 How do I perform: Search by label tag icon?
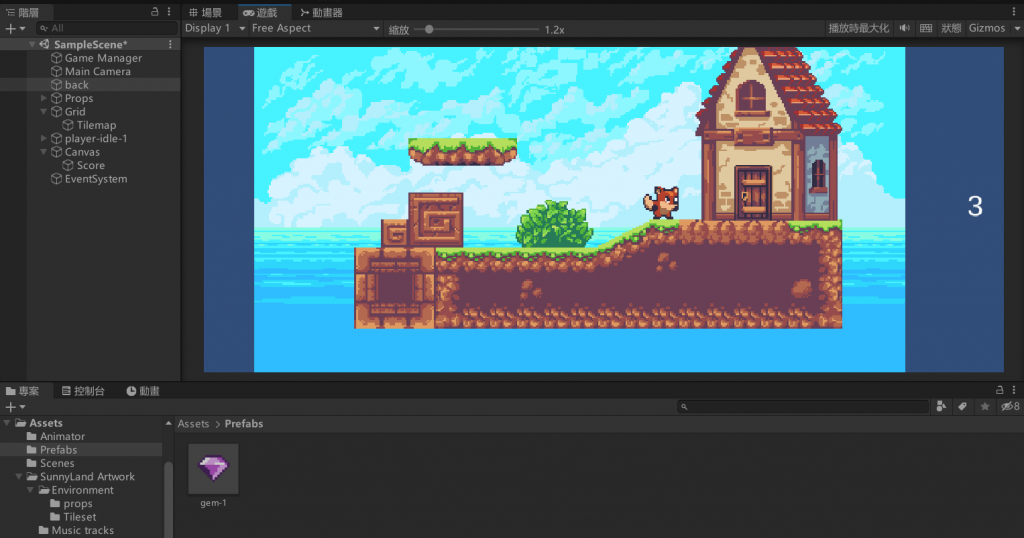963,407
